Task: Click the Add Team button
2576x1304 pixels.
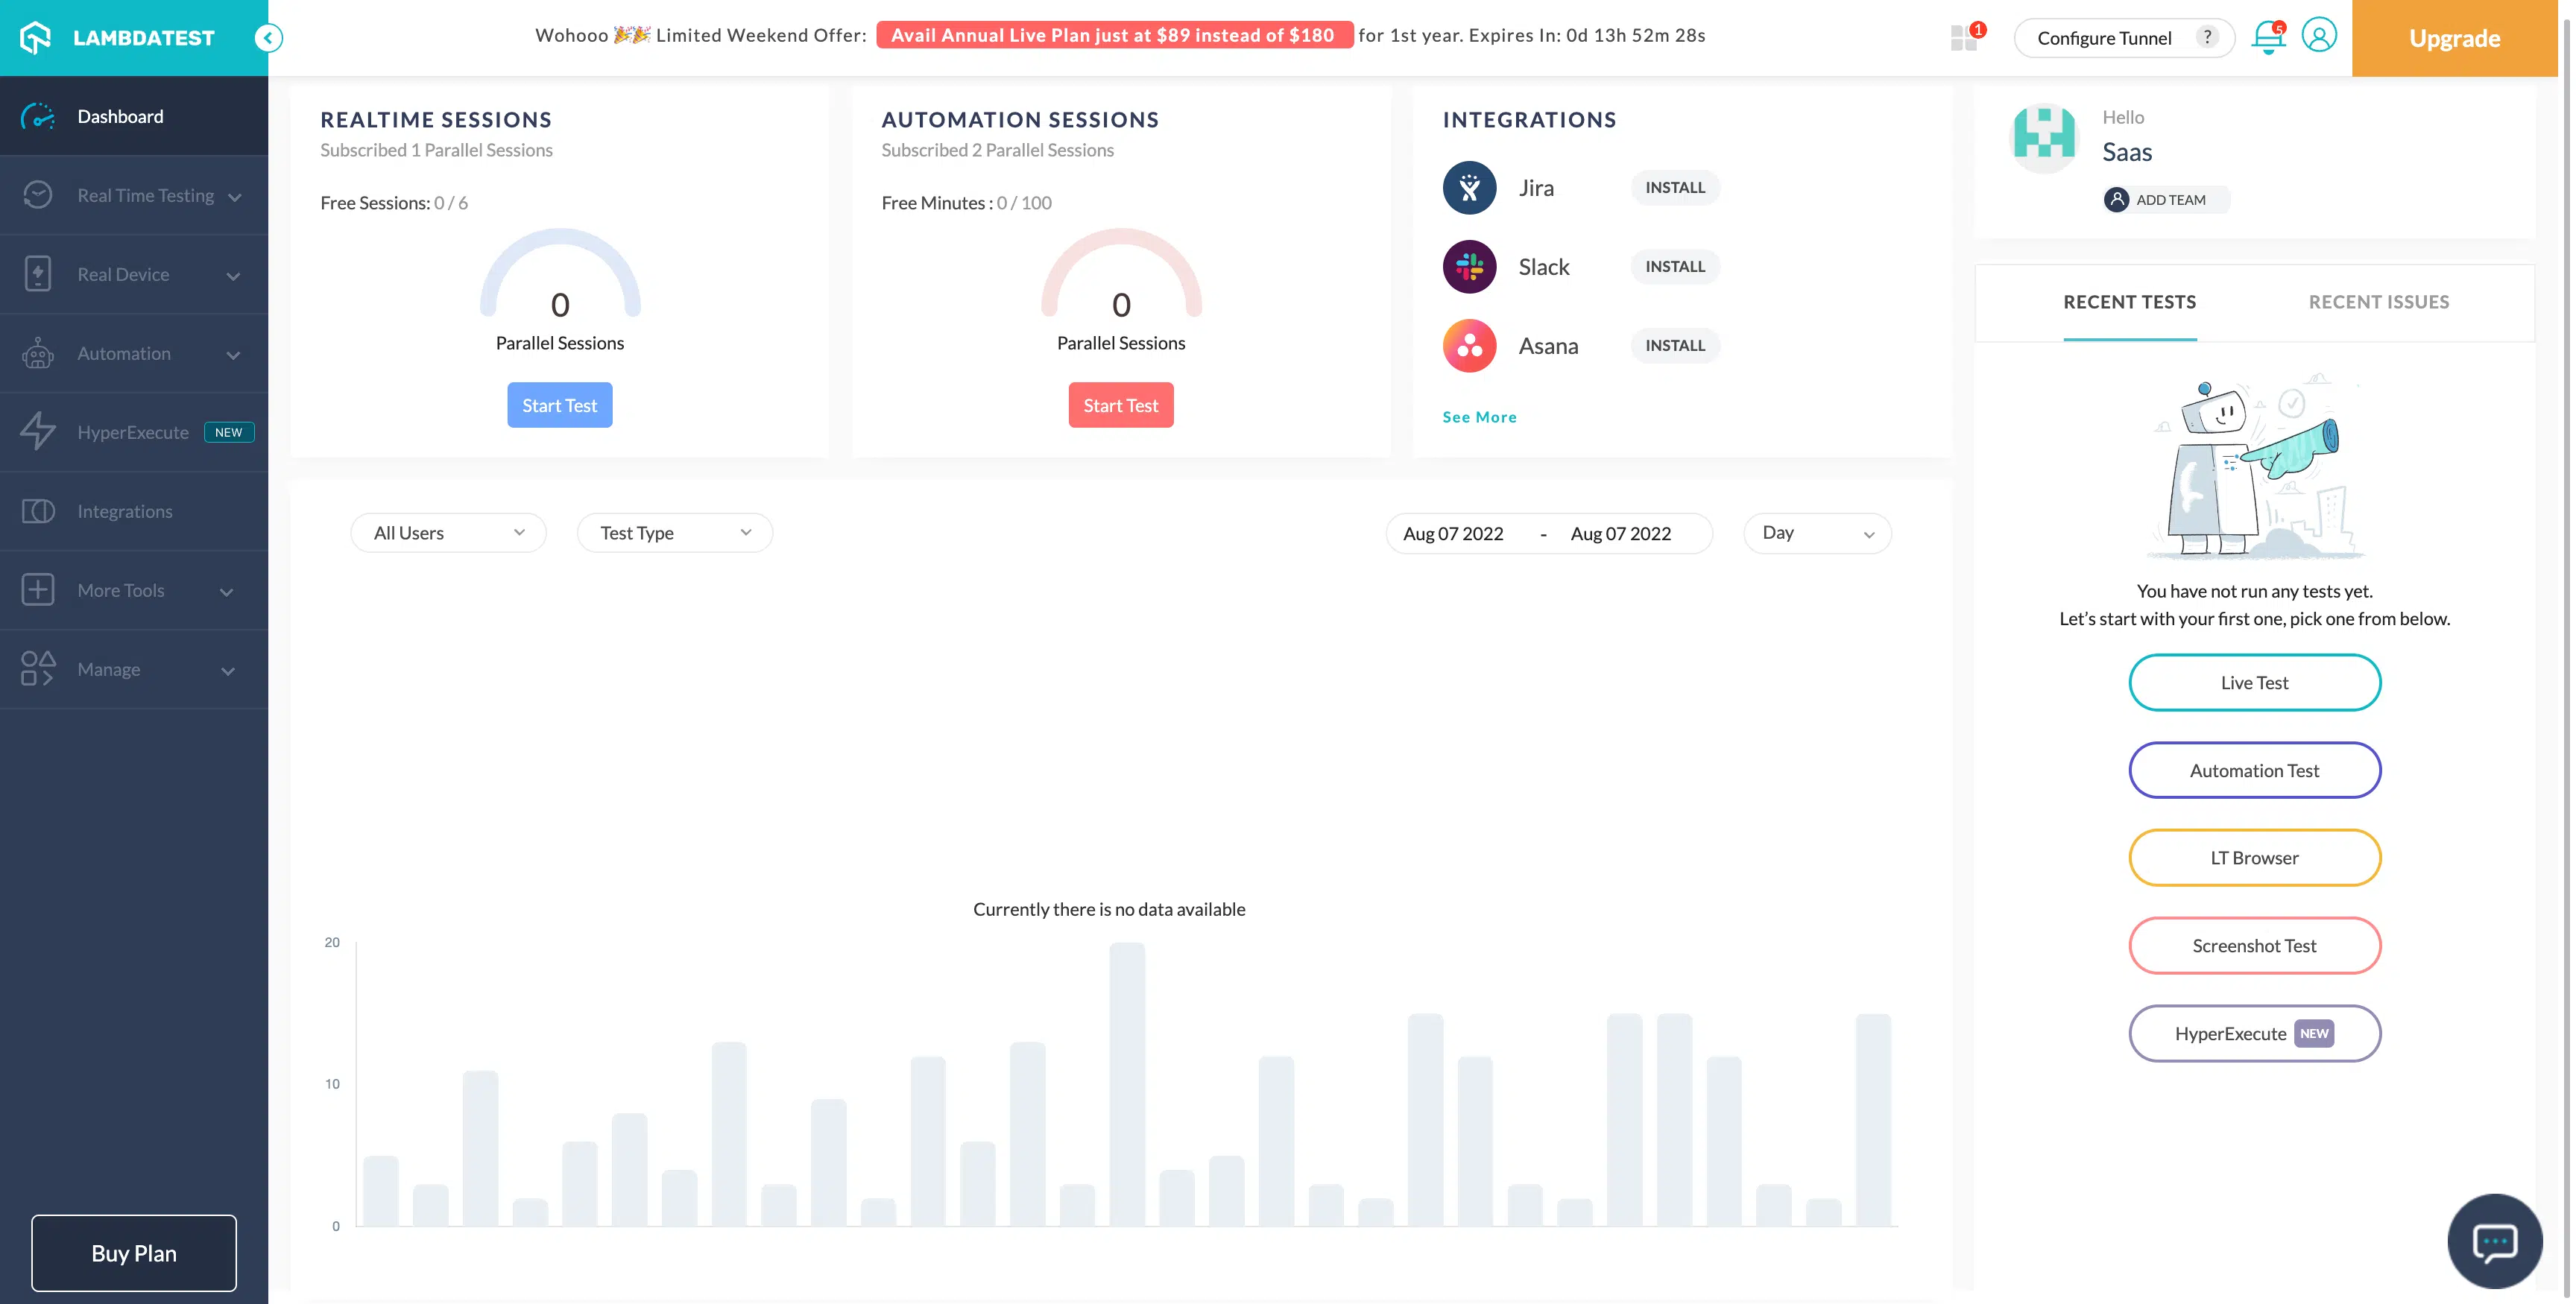Action: click(2167, 200)
